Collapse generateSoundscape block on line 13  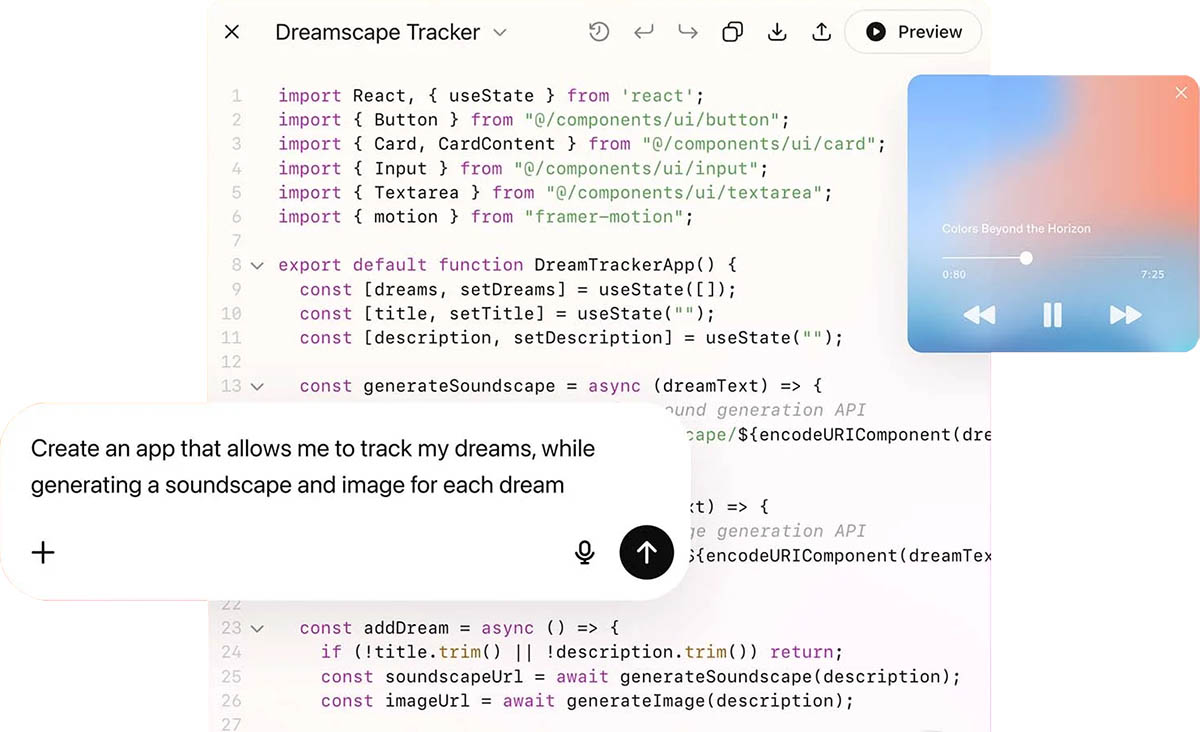tap(257, 387)
